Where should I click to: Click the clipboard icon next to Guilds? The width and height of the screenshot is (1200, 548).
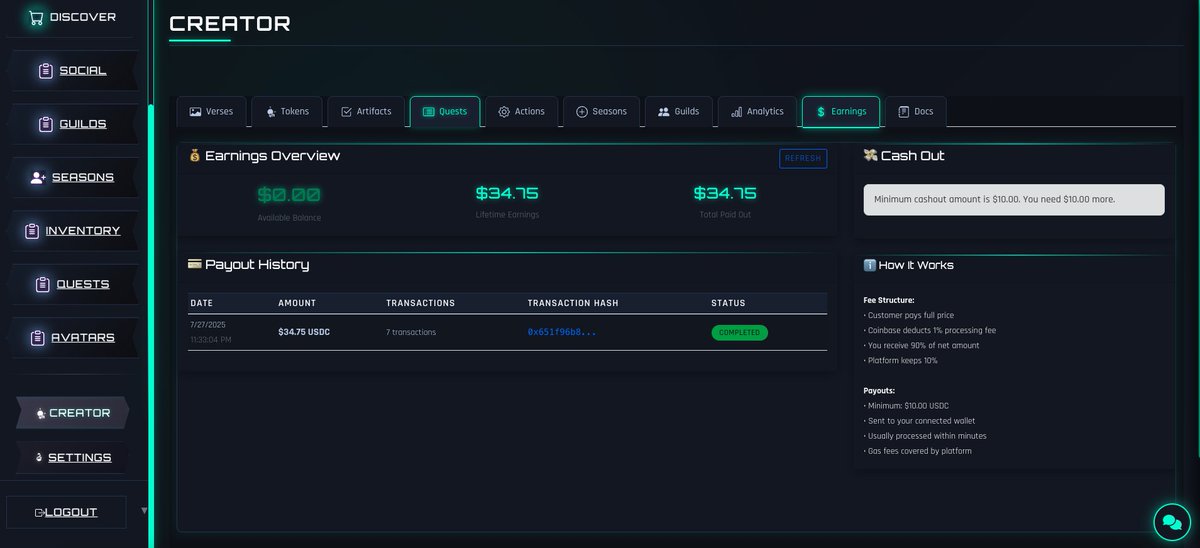45,124
